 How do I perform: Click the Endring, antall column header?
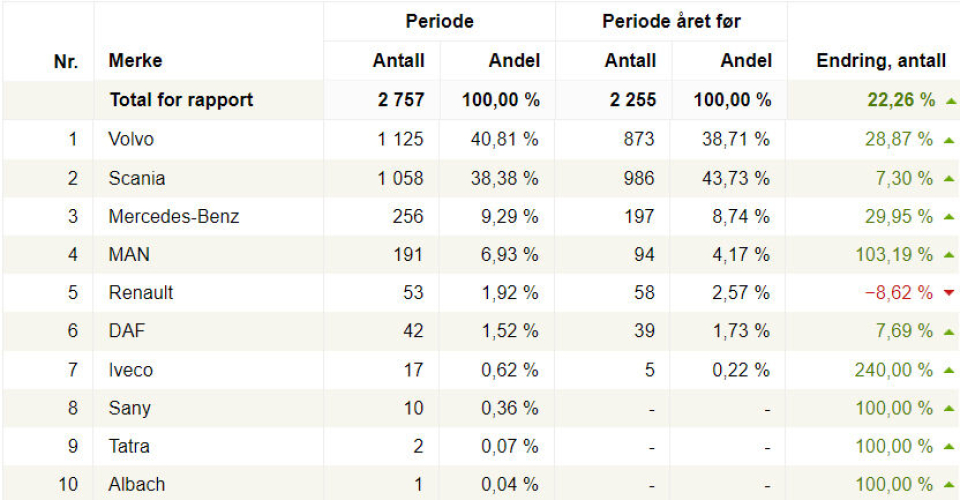[881, 61]
